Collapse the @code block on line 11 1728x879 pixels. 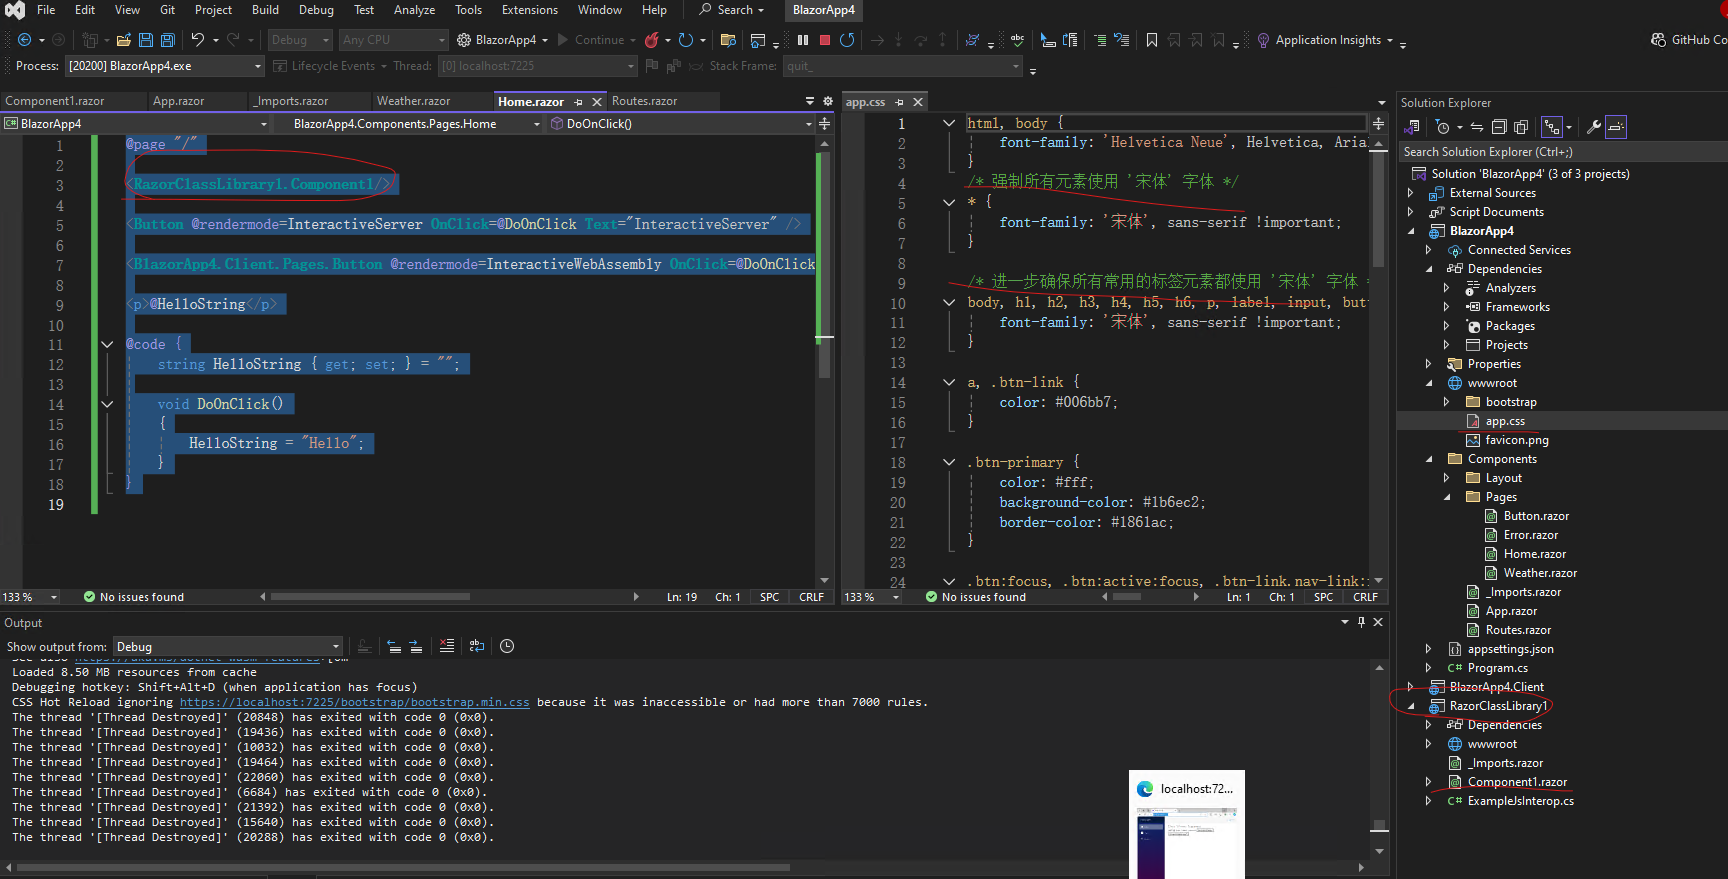coord(107,344)
